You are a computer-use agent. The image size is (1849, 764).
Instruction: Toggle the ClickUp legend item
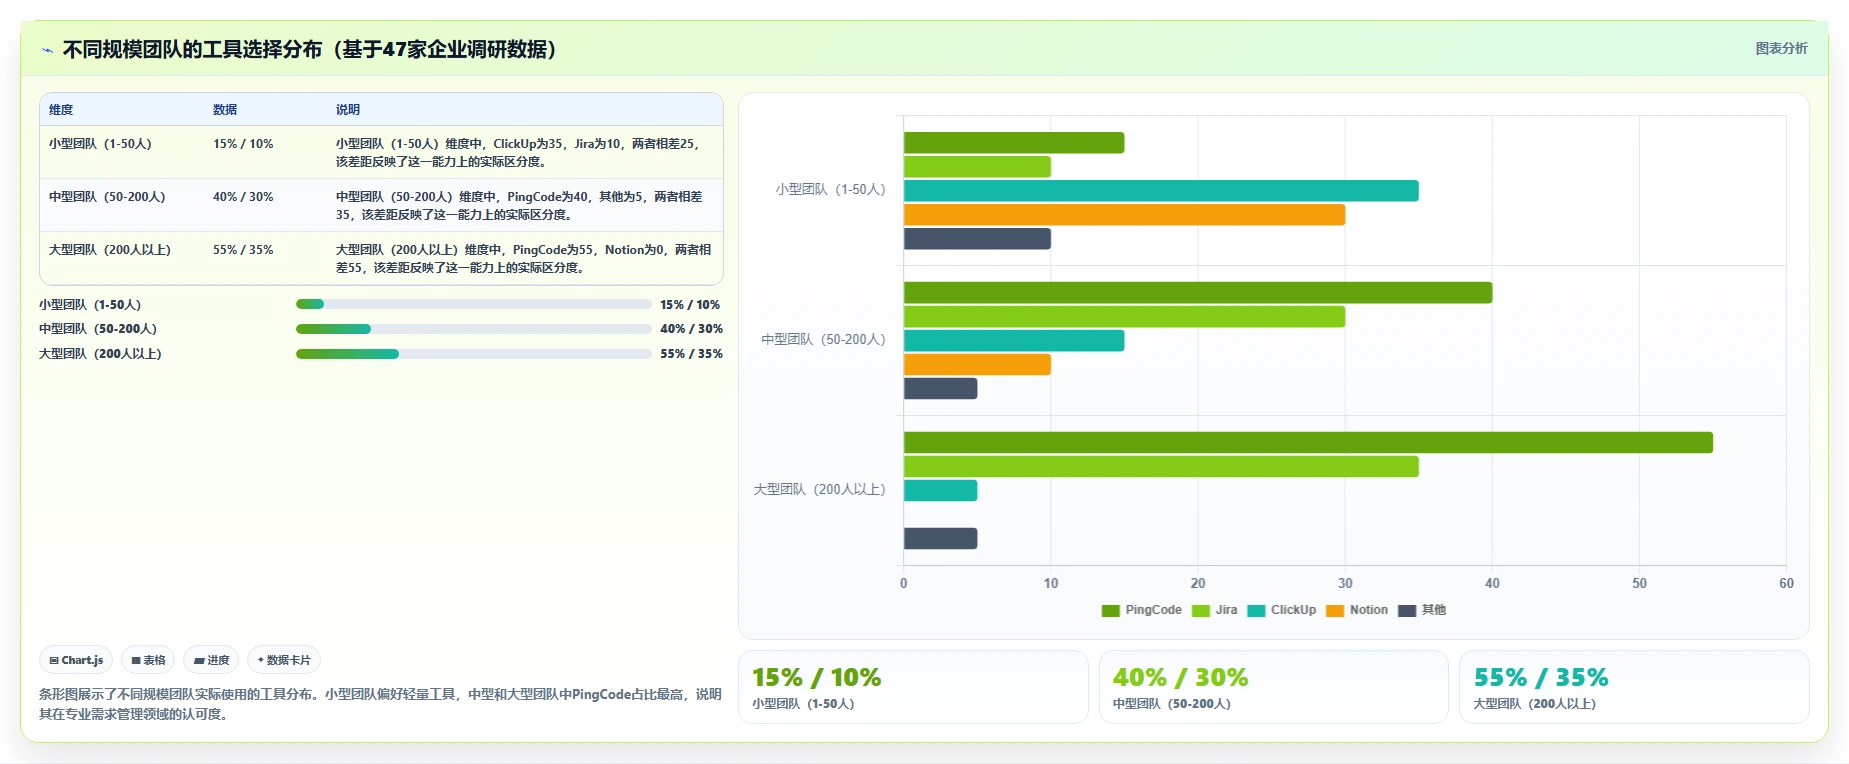coord(1281,610)
